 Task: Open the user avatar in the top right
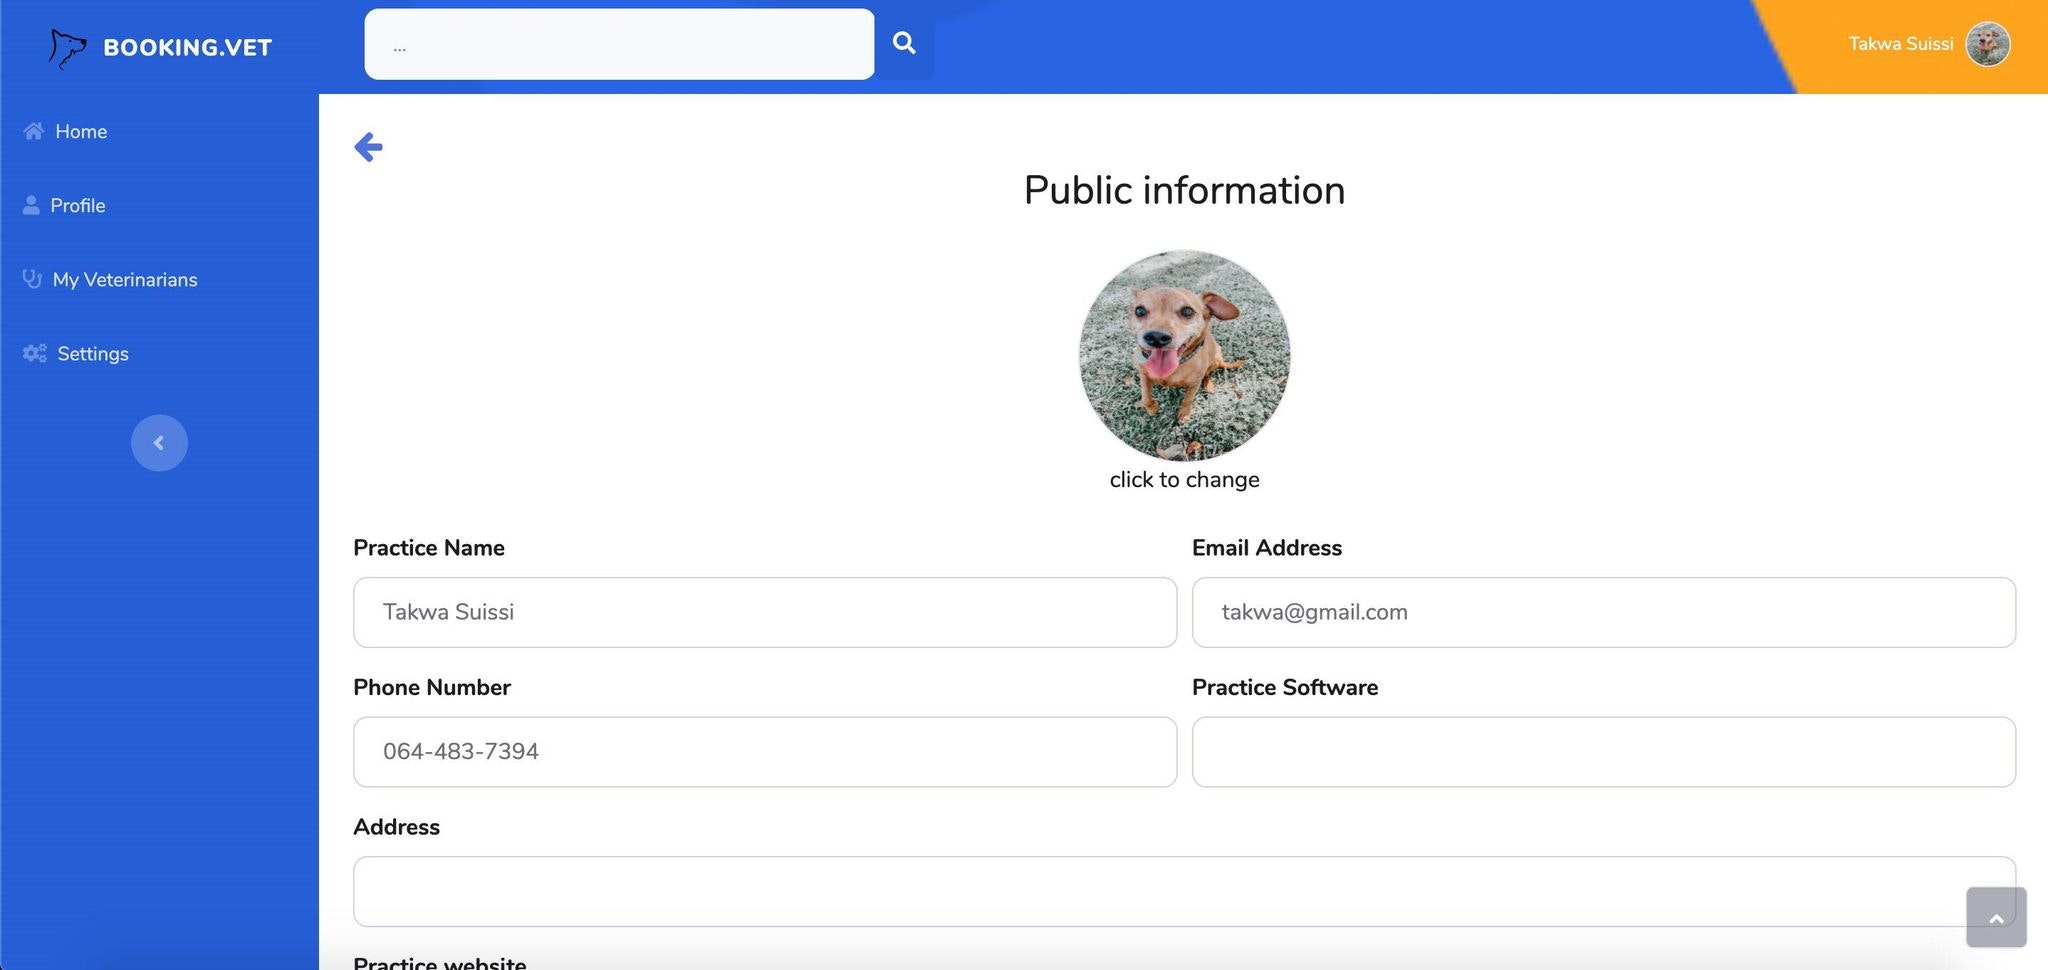(1988, 44)
